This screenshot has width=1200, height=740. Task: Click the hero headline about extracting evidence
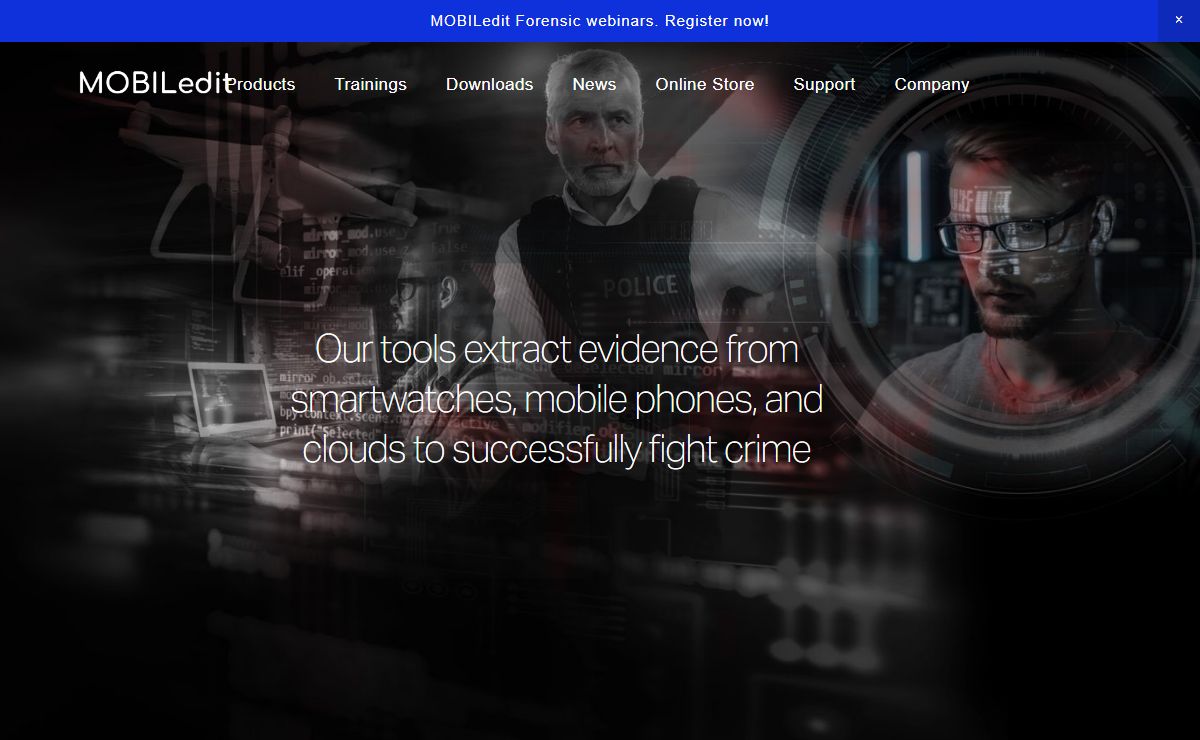click(556, 399)
